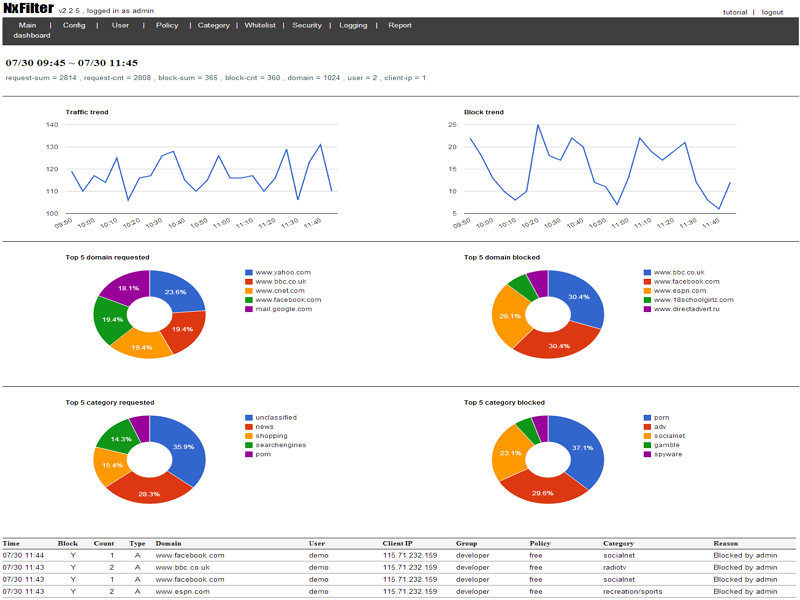The image size is (800, 600).
Task: Open the Config menu
Action: point(74,25)
